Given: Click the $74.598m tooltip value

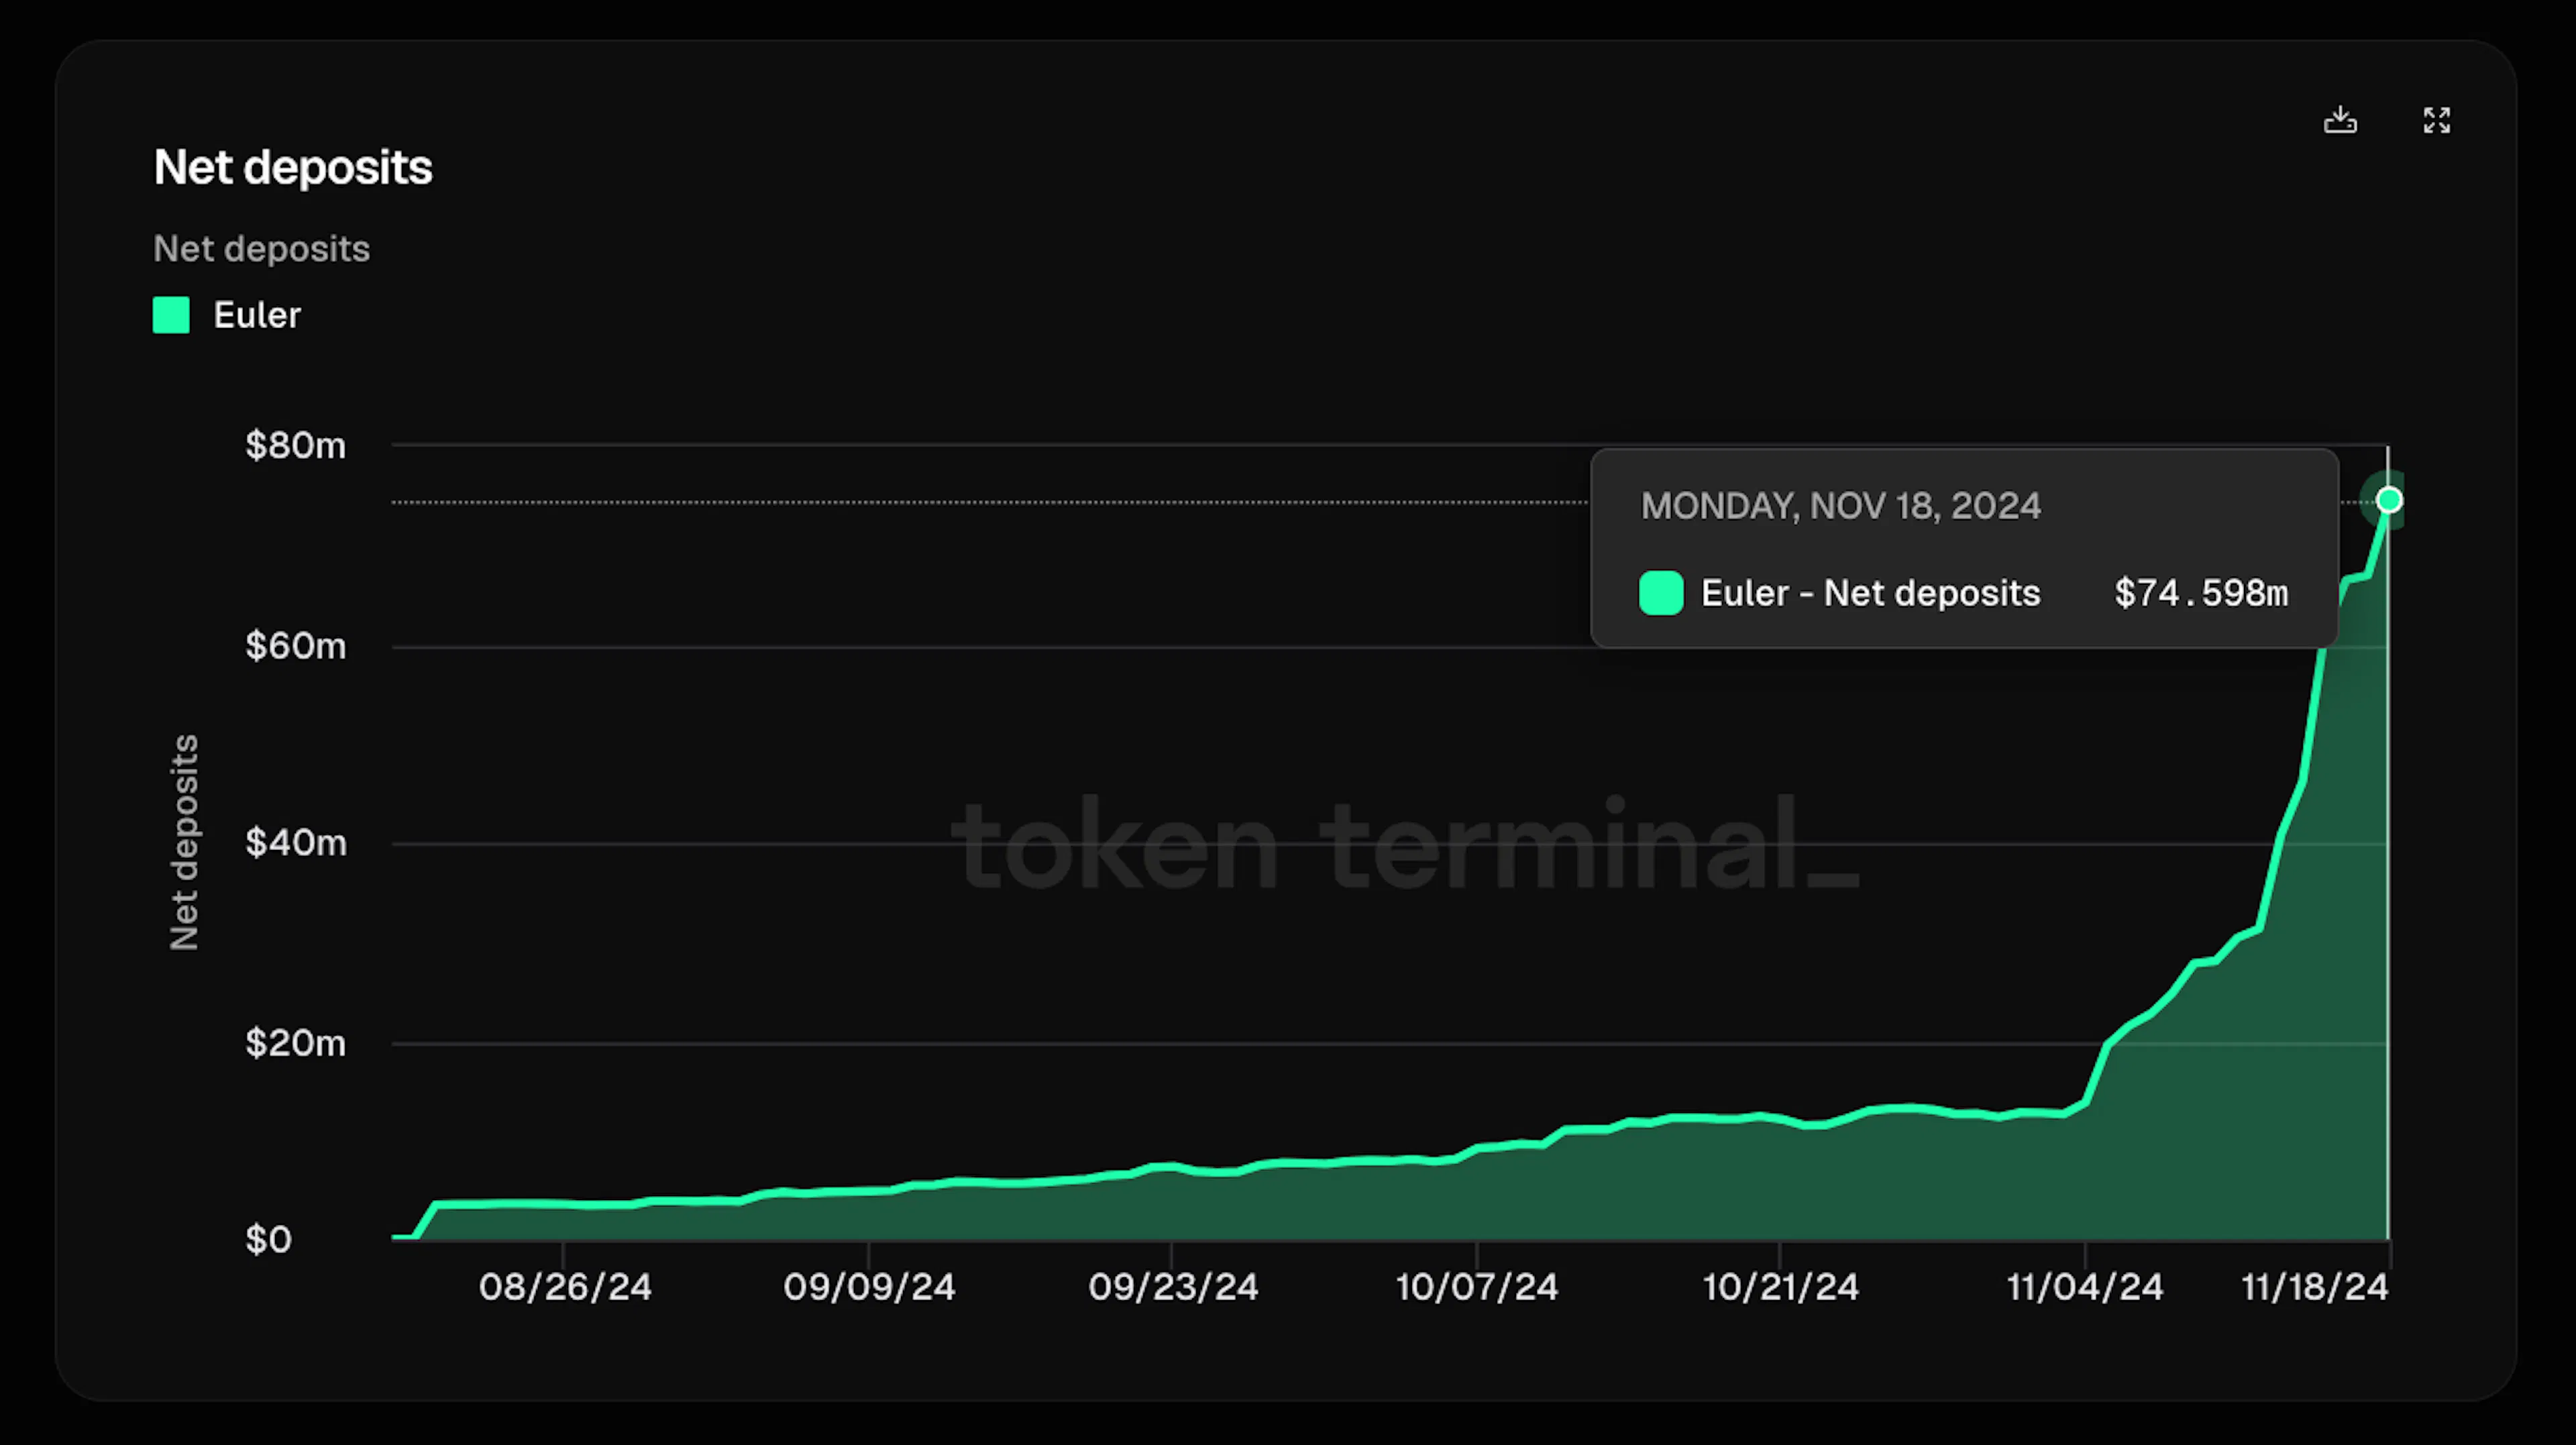Looking at the screenshot, I should 2201,593.
